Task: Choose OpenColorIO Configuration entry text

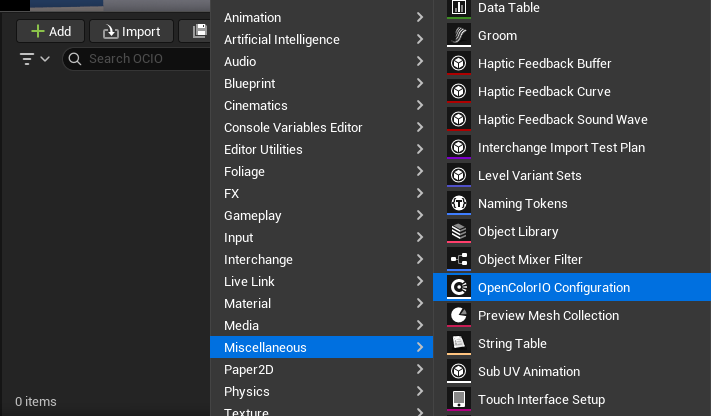Action: (554, 288)
